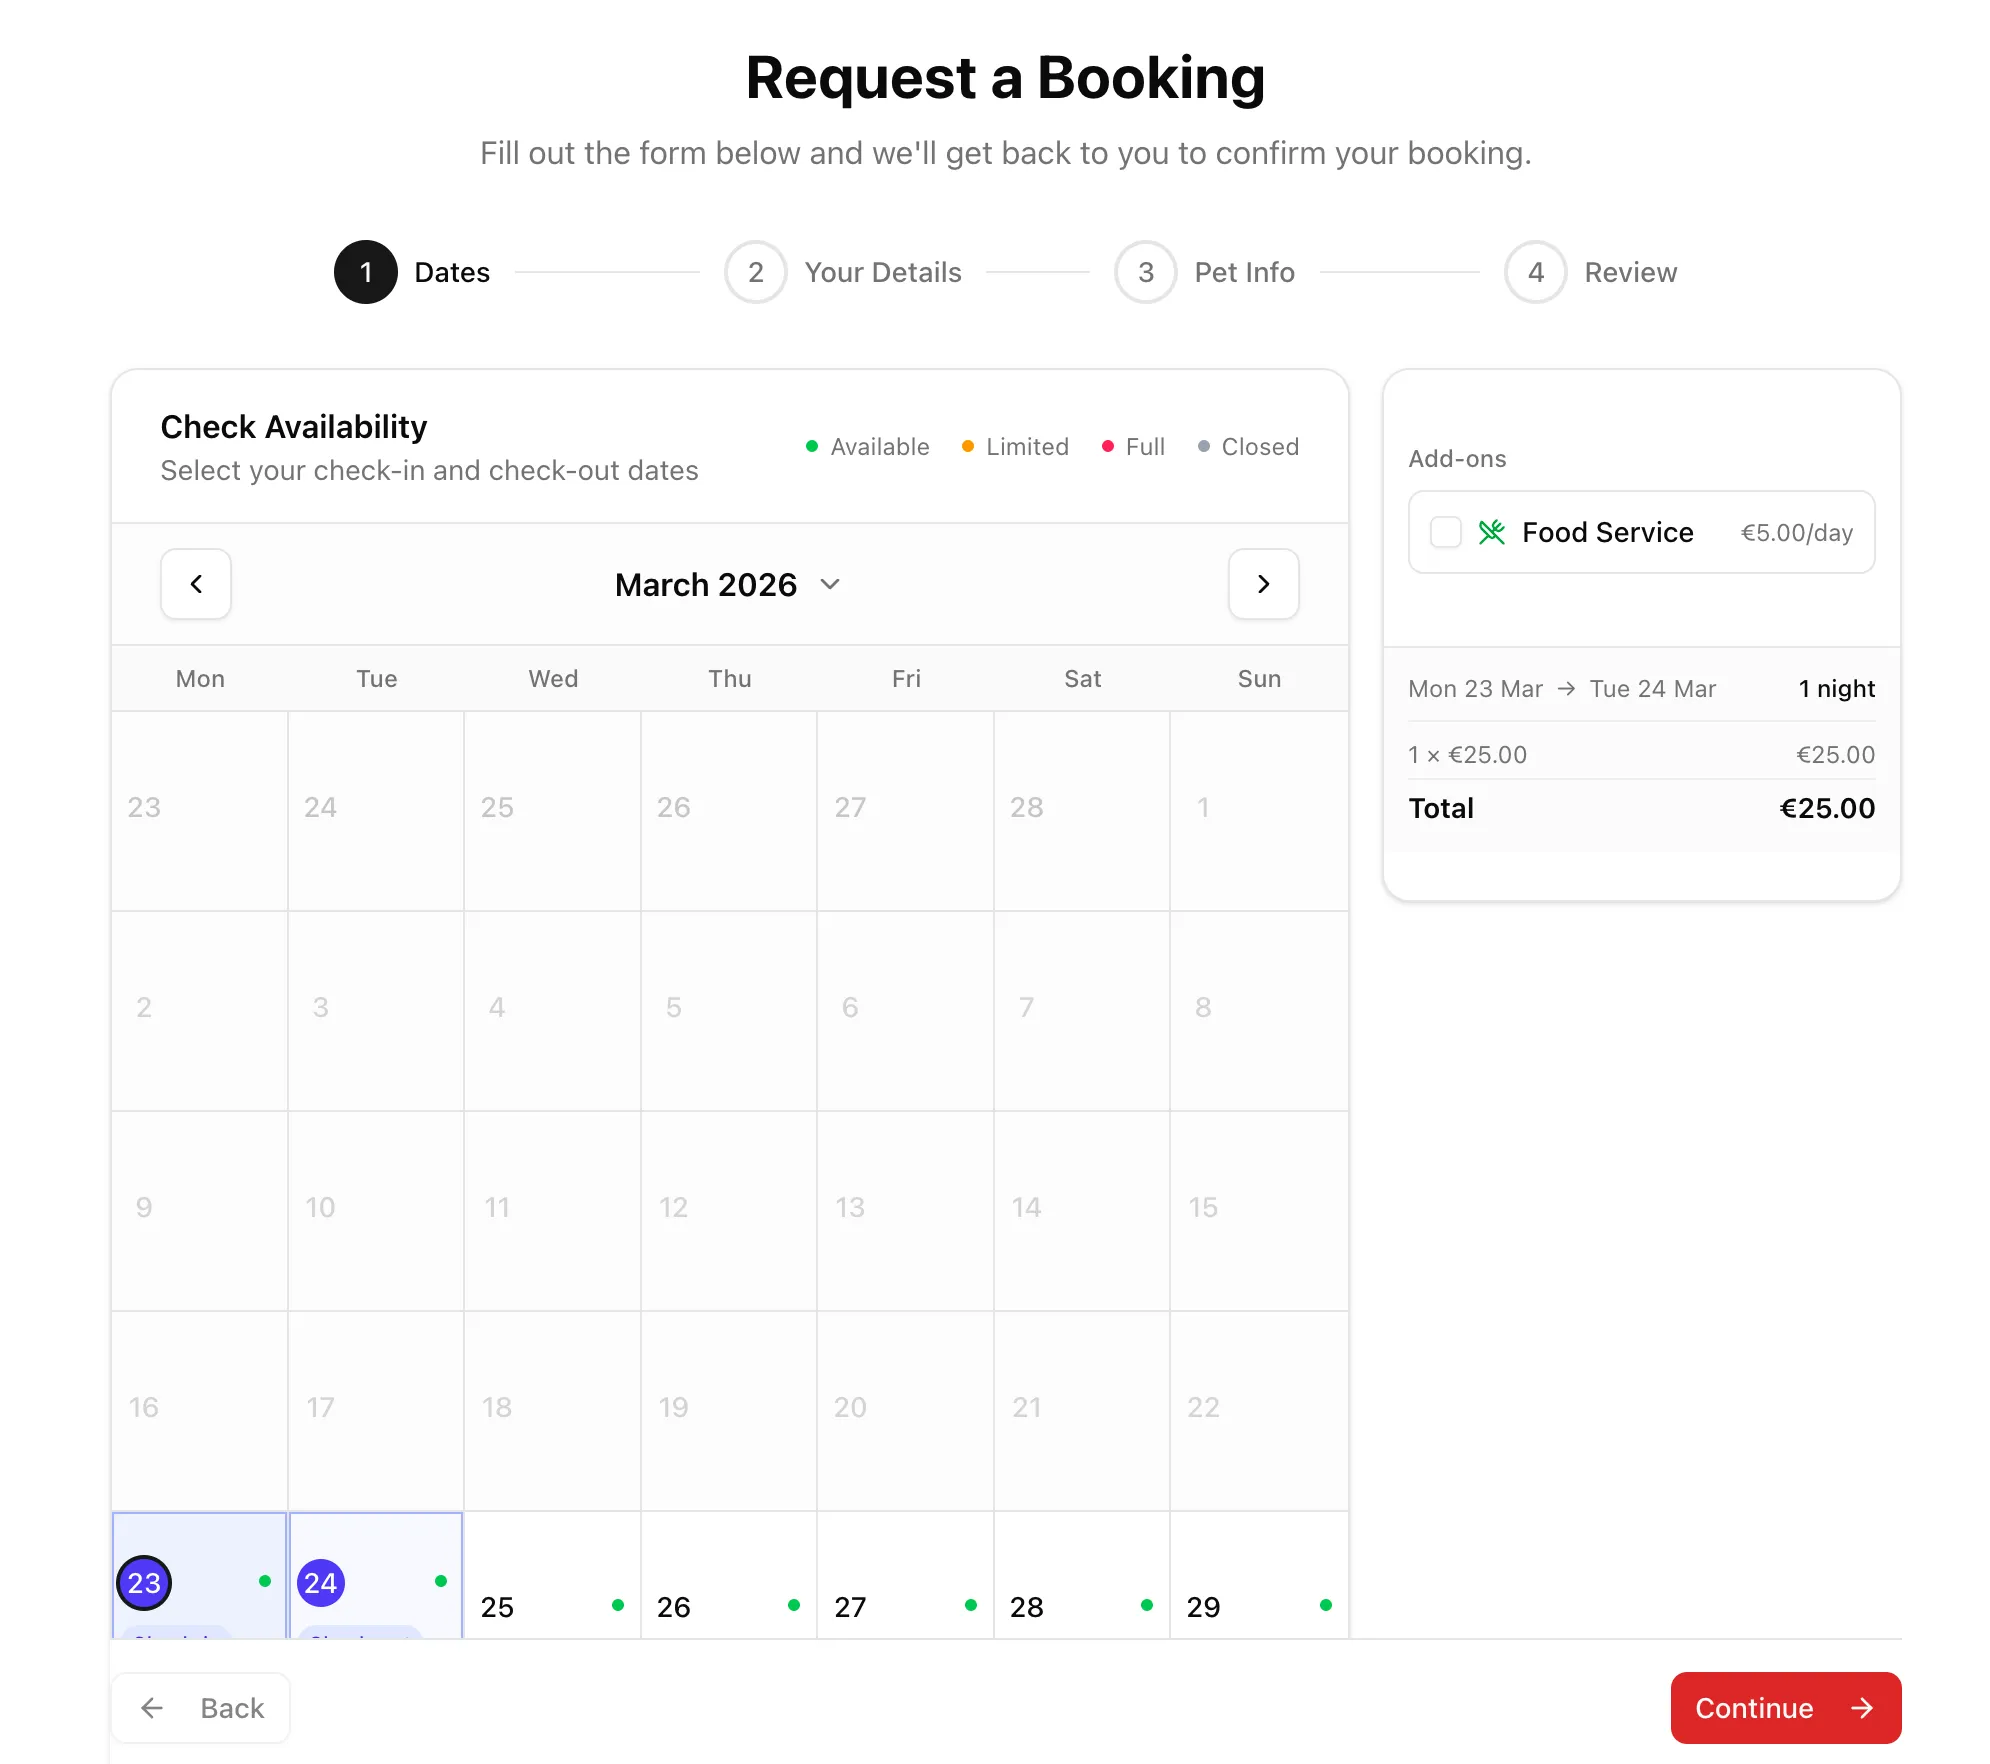Advance to April using the right arrow
The width and height of the screenshot is (1990, 1764).
(1263, 584)
